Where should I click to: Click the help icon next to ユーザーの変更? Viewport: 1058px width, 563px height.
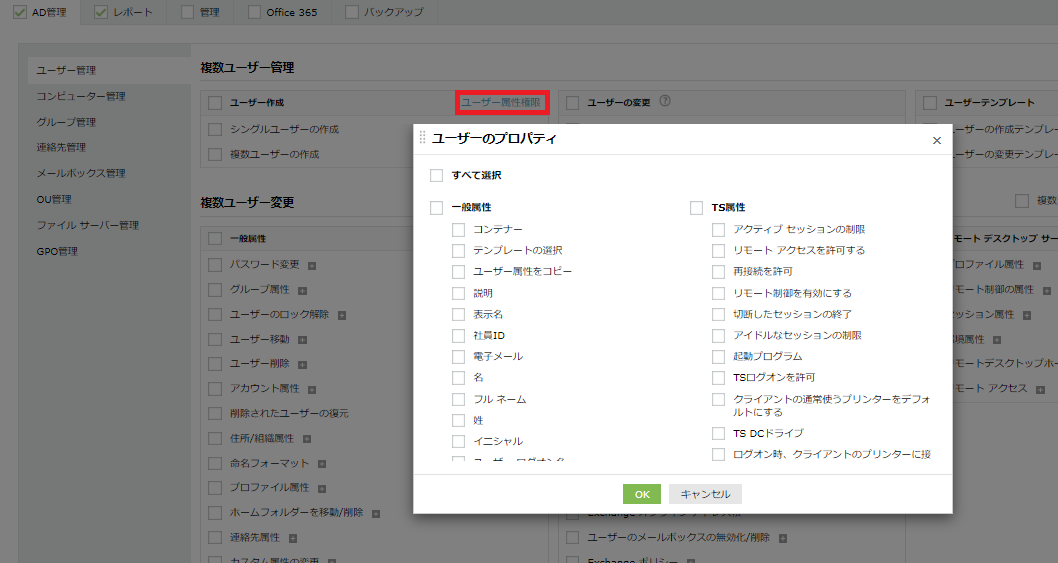click(x=665, y=101)
